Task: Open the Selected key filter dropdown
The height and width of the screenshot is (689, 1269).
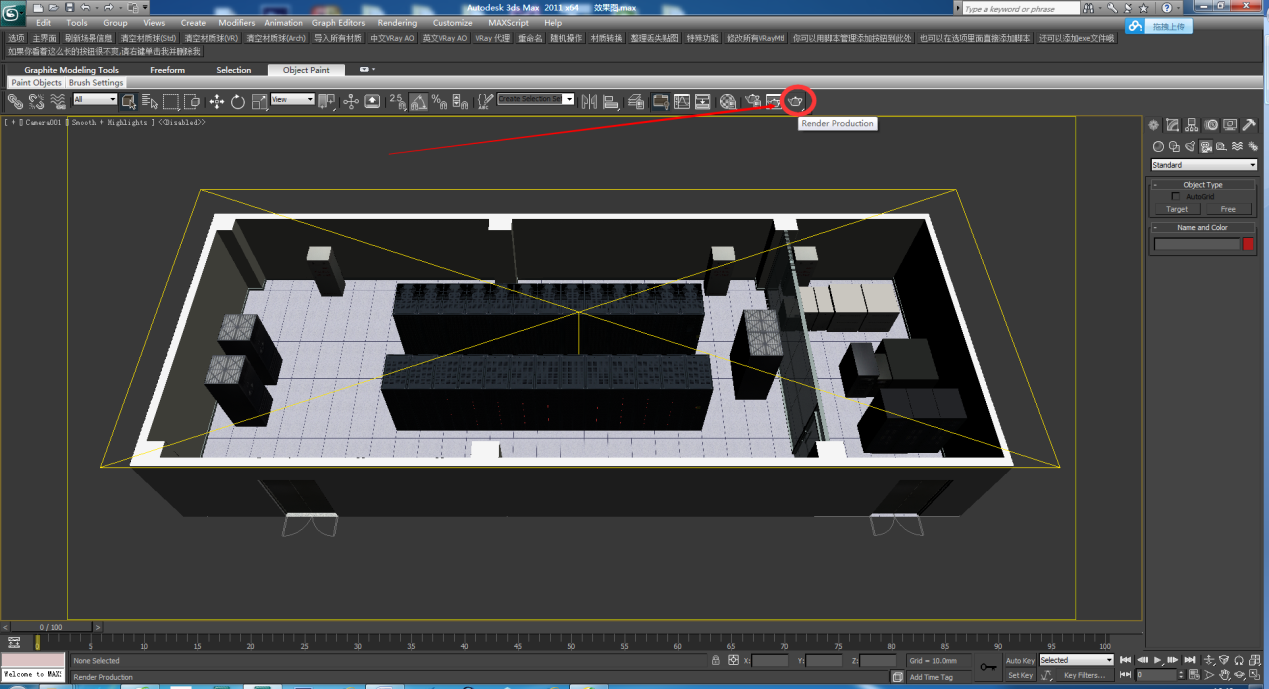Action: [x=1076, y=660]
